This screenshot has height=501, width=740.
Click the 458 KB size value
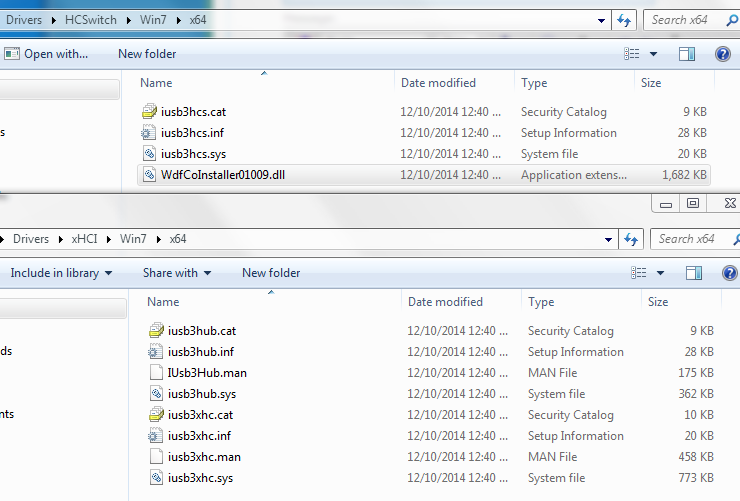click(696, 457)
